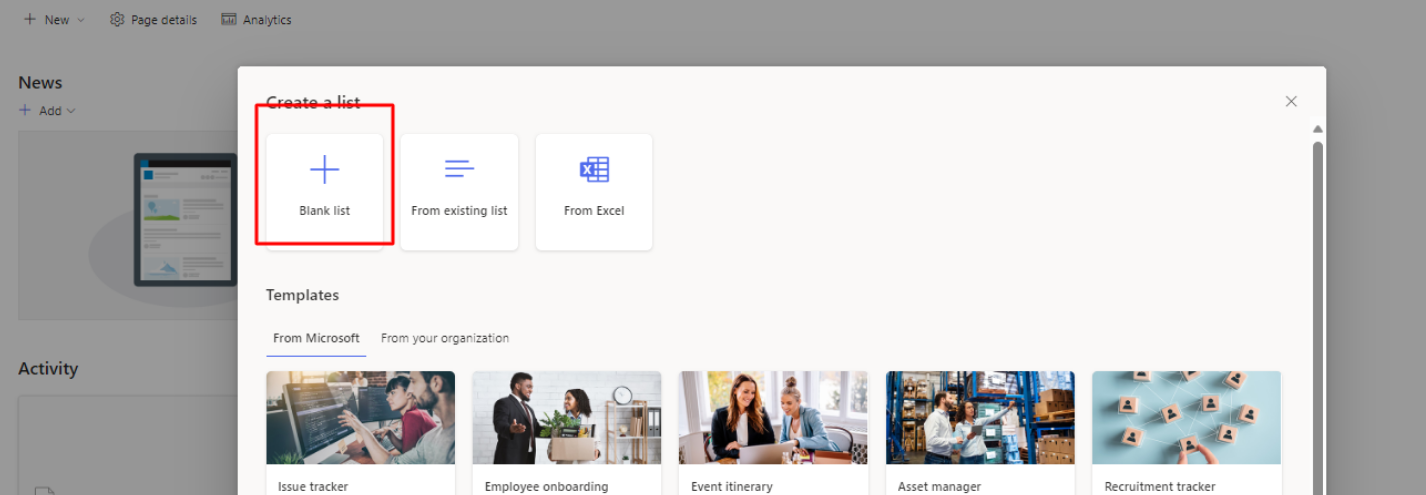
Task: Choose the From Excel icon
Action: click(x=594, y=170)
